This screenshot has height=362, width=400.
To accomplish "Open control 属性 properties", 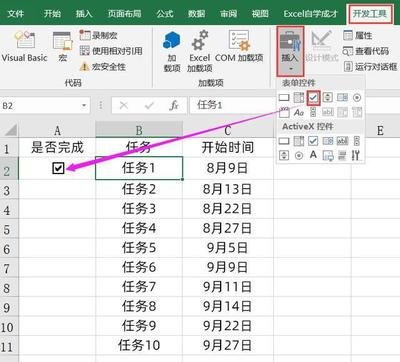I will coord(358,35).
